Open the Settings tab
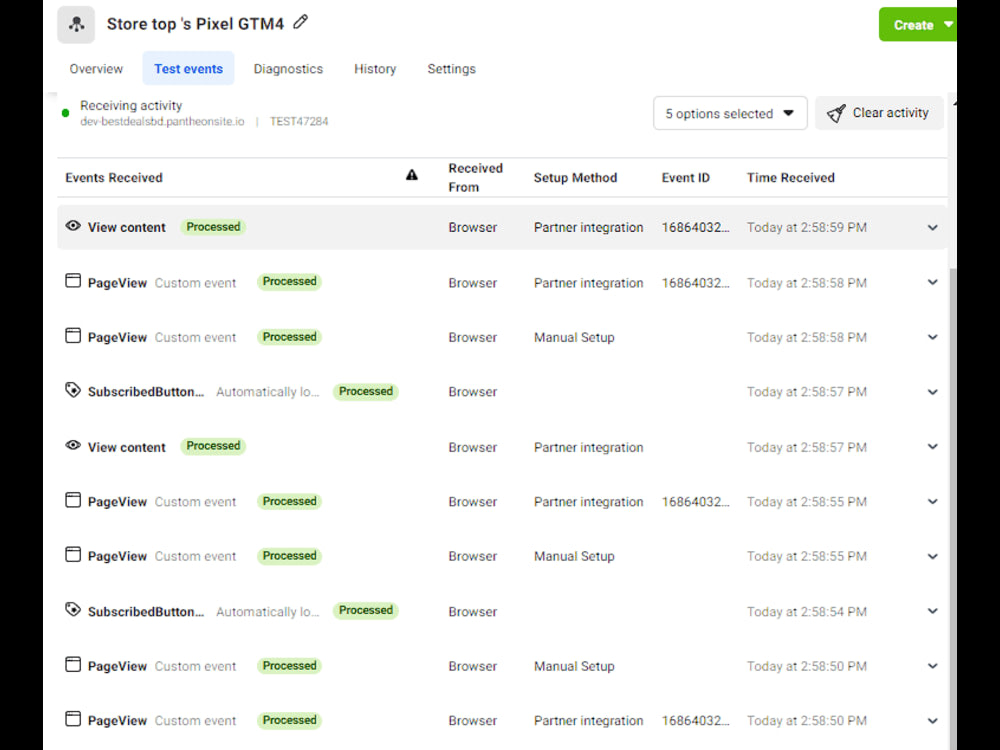 click(452, 69)
